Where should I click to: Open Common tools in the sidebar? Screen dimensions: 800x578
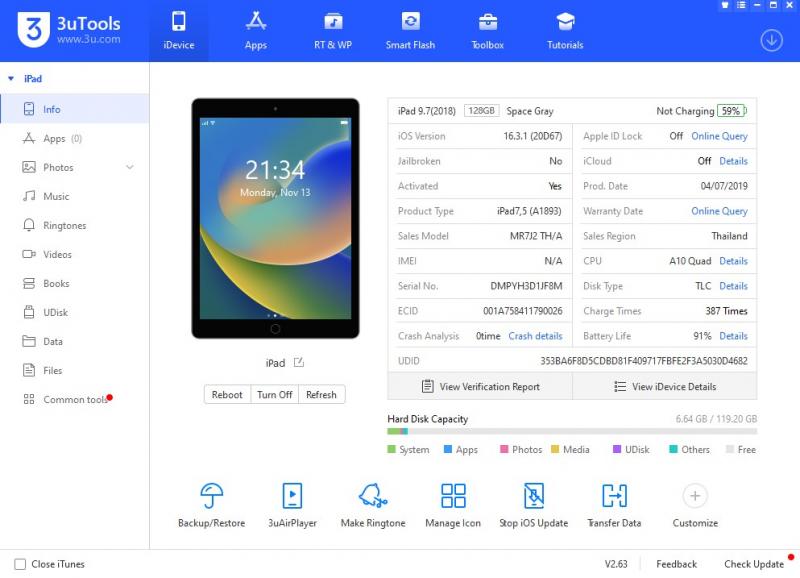click(x=74, y=399)
